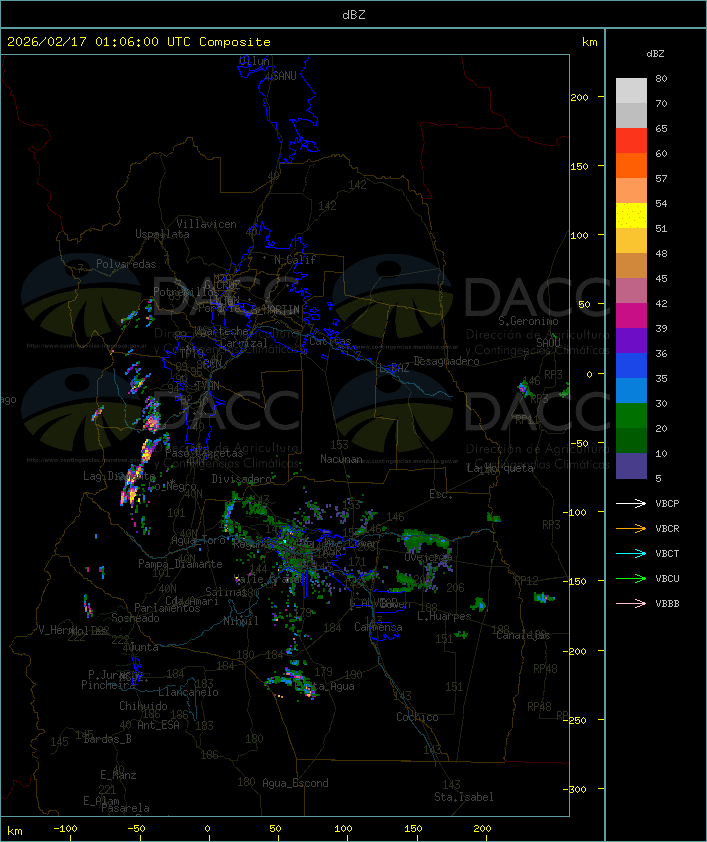Click the legend value 80
The width and height of the screenshot is (707, 842).
click(661, 78)
